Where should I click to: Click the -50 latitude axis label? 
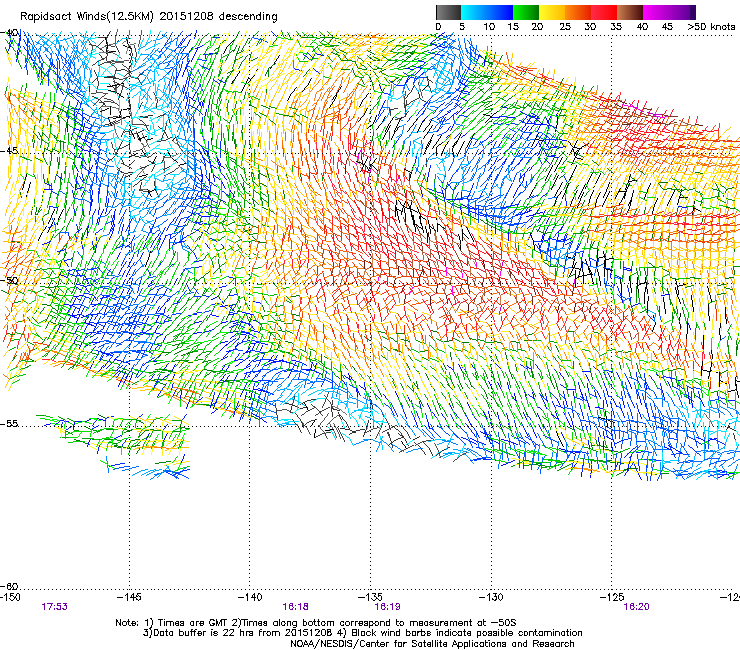10,281
